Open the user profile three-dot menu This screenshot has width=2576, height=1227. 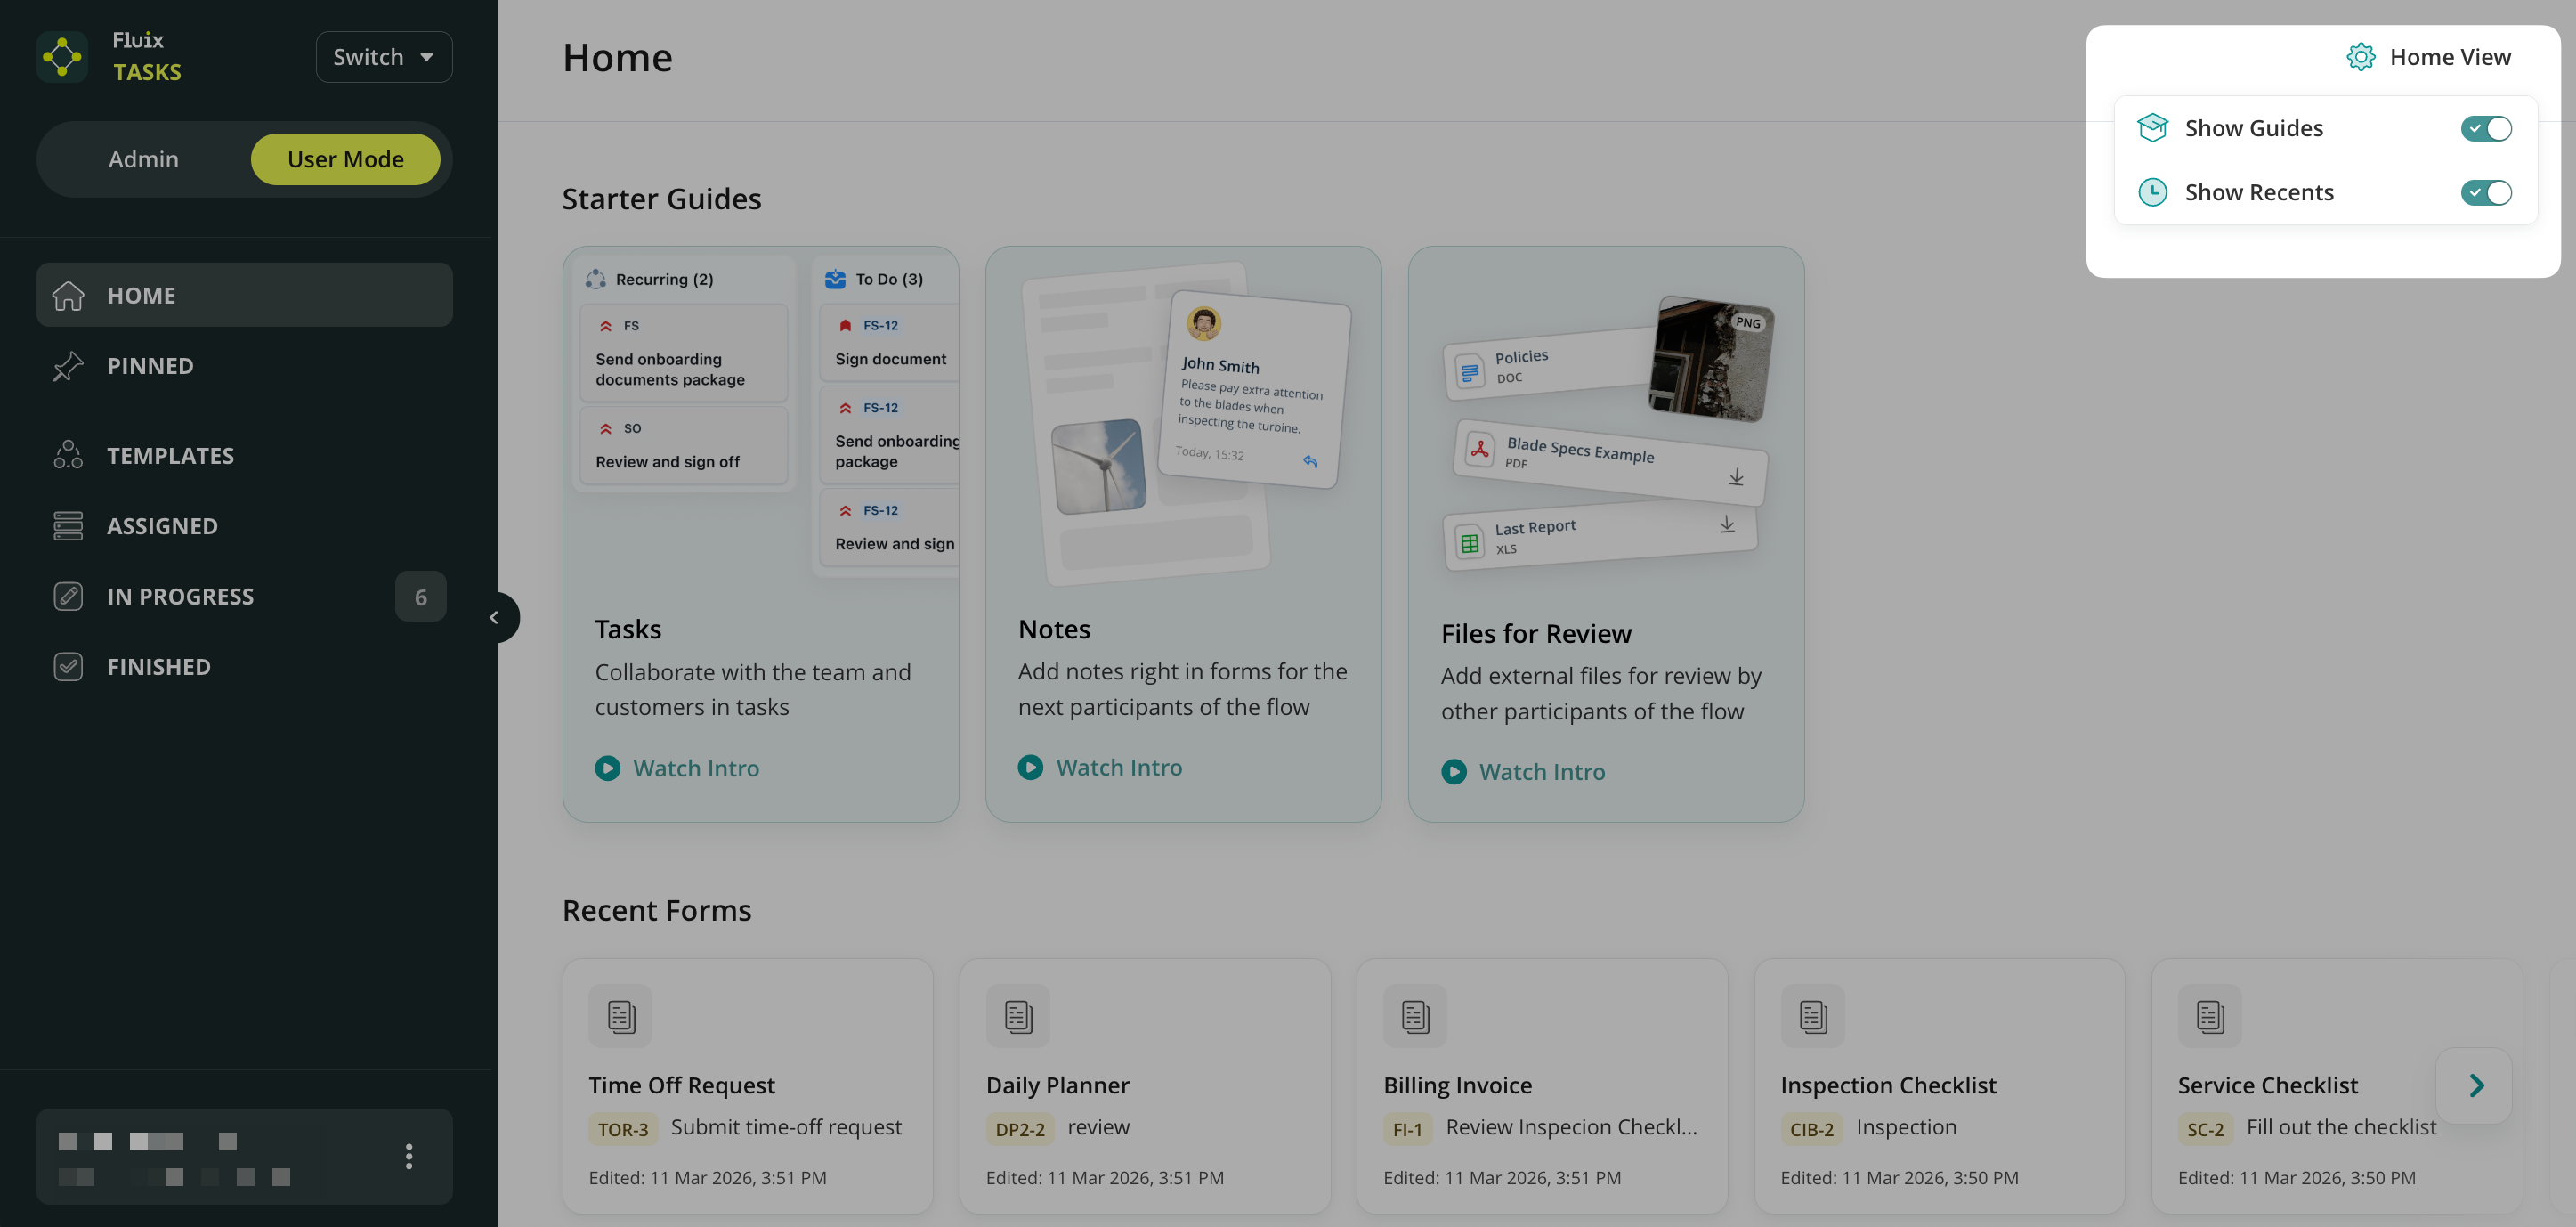point(408,1156)
